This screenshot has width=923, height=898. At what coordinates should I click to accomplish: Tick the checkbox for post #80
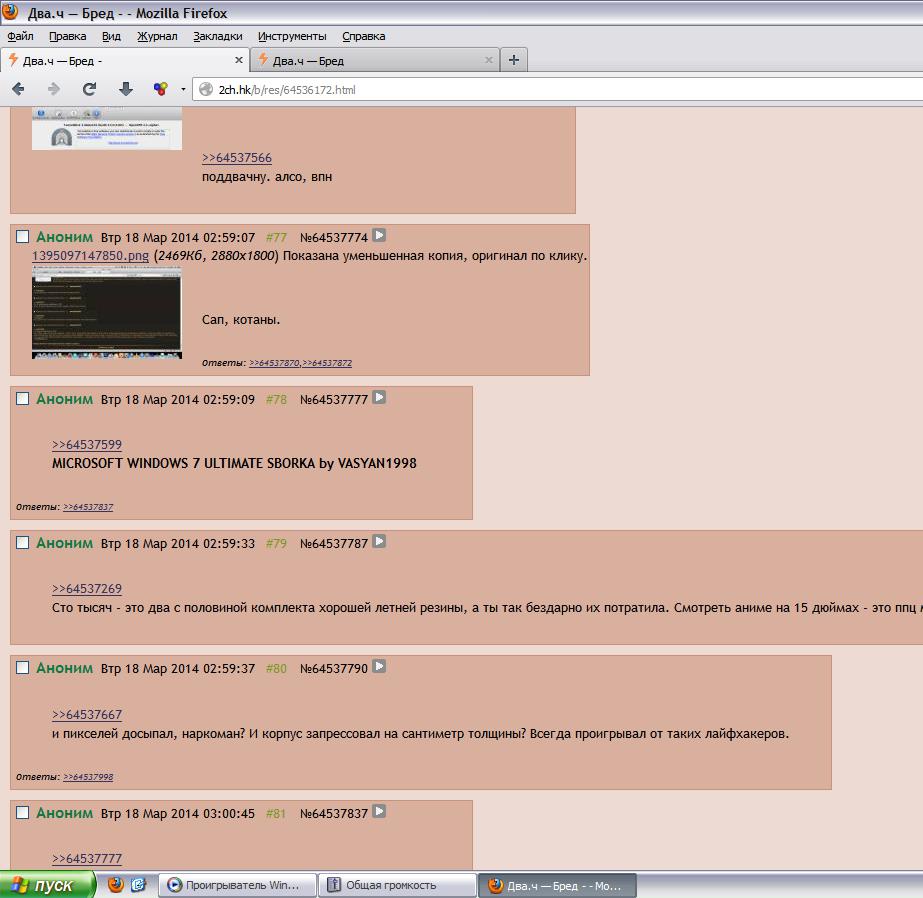[x=22, y=667]
